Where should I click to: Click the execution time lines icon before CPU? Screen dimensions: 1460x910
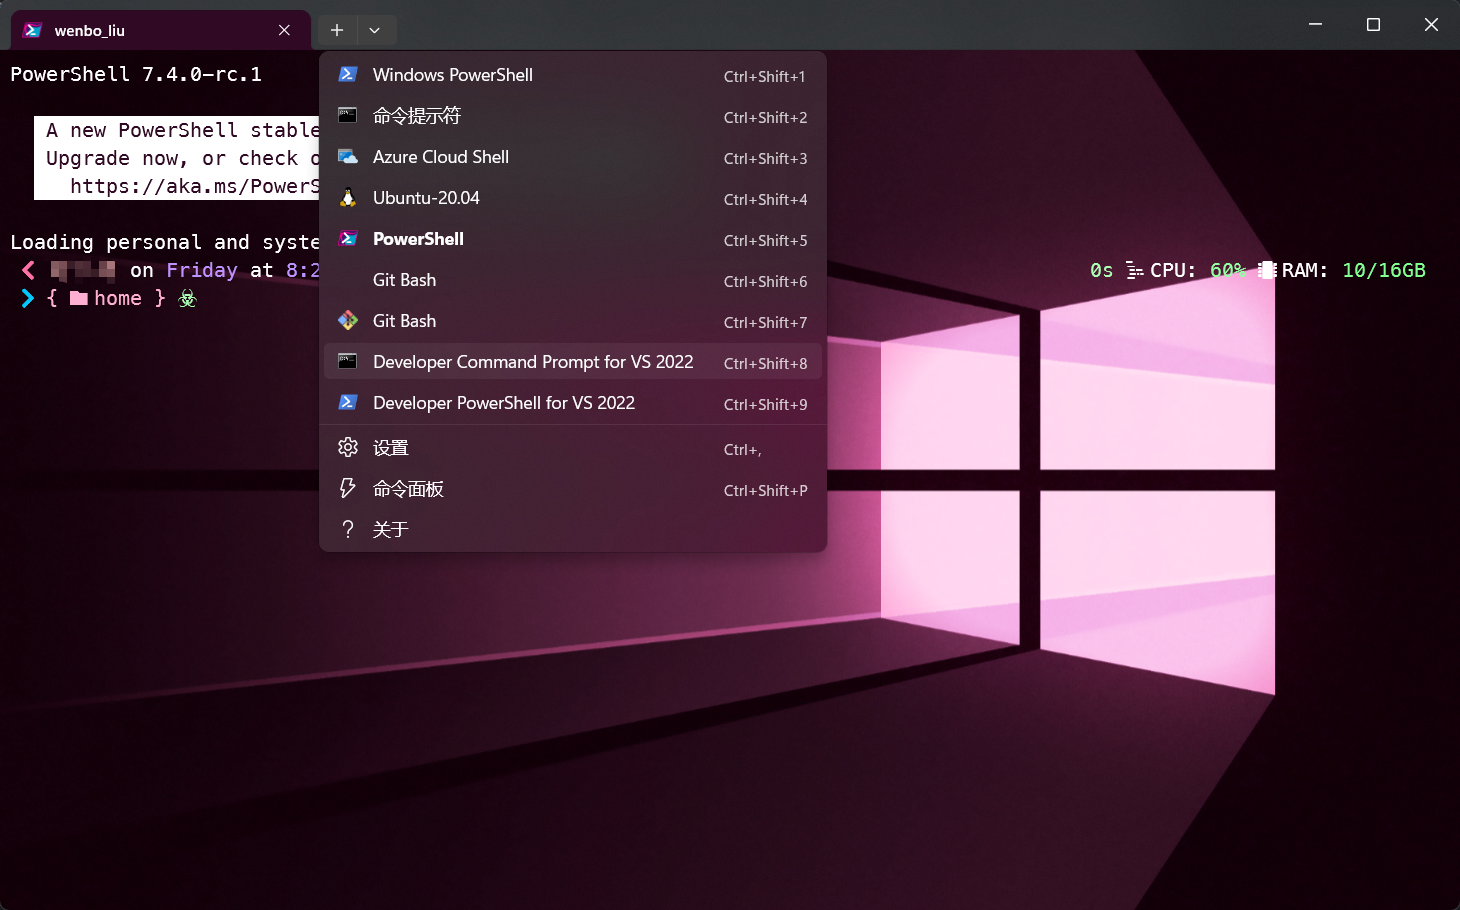(1134, 270)
